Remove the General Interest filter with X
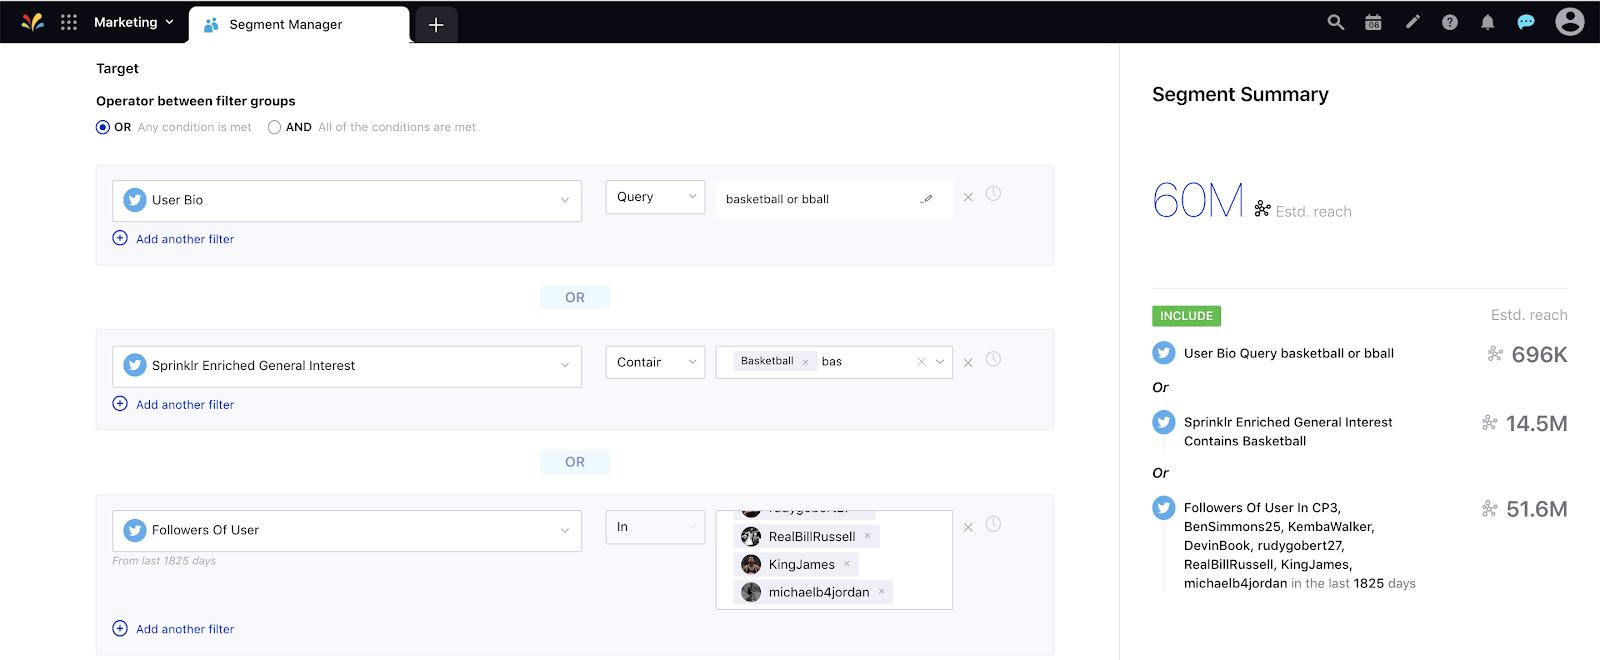This screenshot has height=660, width=1600. [968, 363]
